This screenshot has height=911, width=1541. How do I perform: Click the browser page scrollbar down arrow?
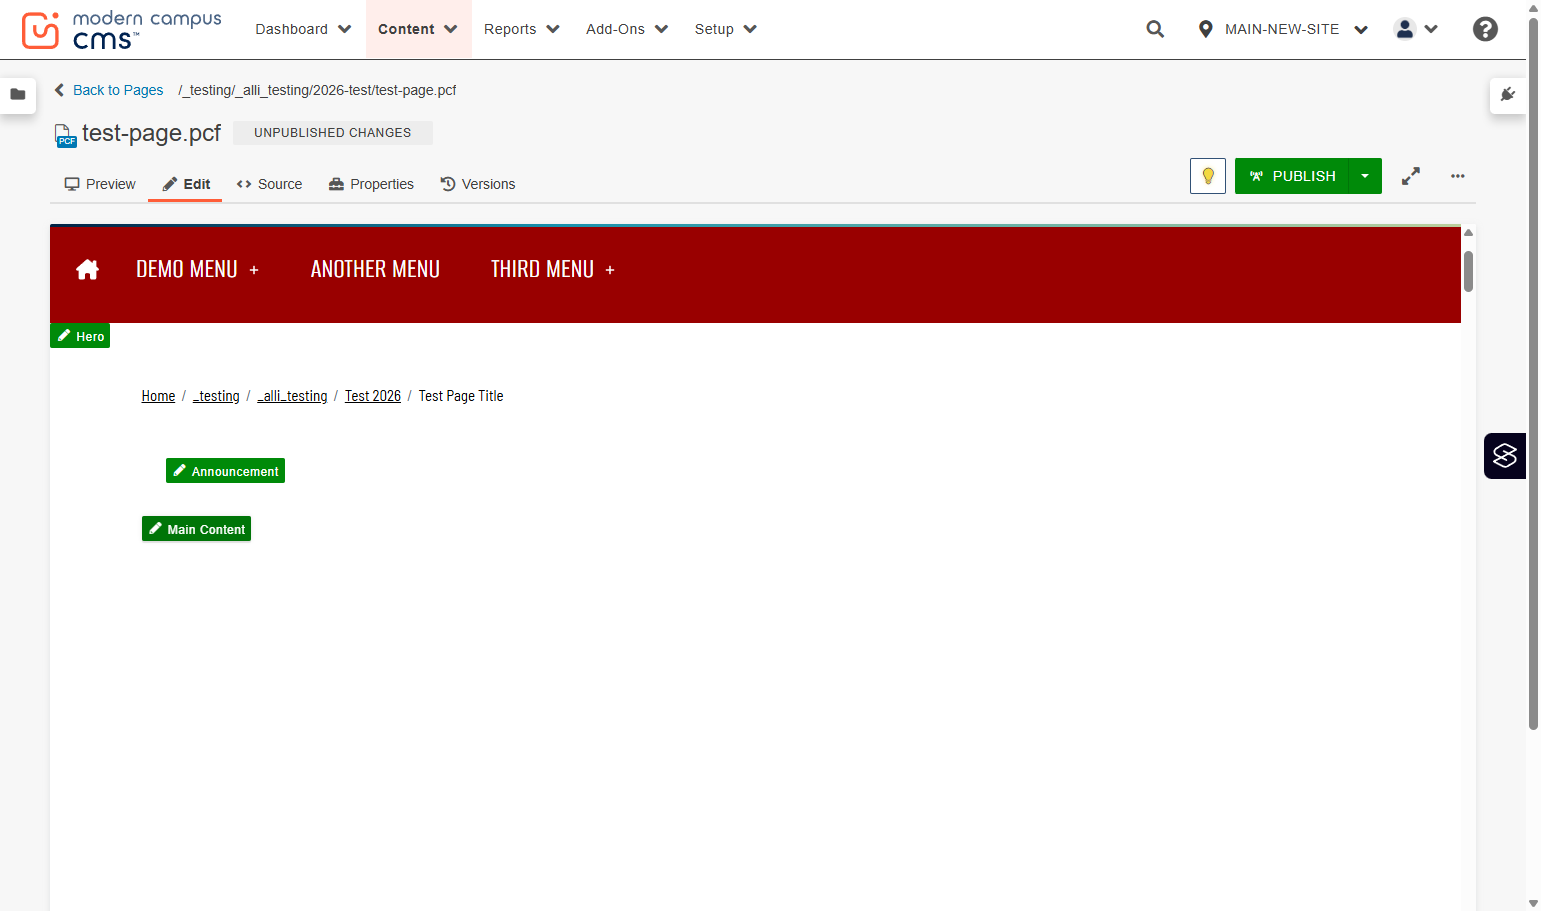[1533, 903]
